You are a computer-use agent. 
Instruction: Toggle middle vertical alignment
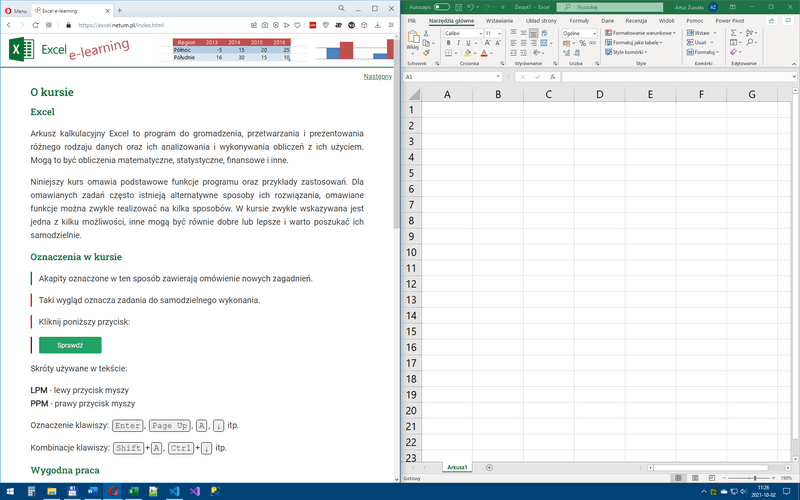tap(523, 32)
